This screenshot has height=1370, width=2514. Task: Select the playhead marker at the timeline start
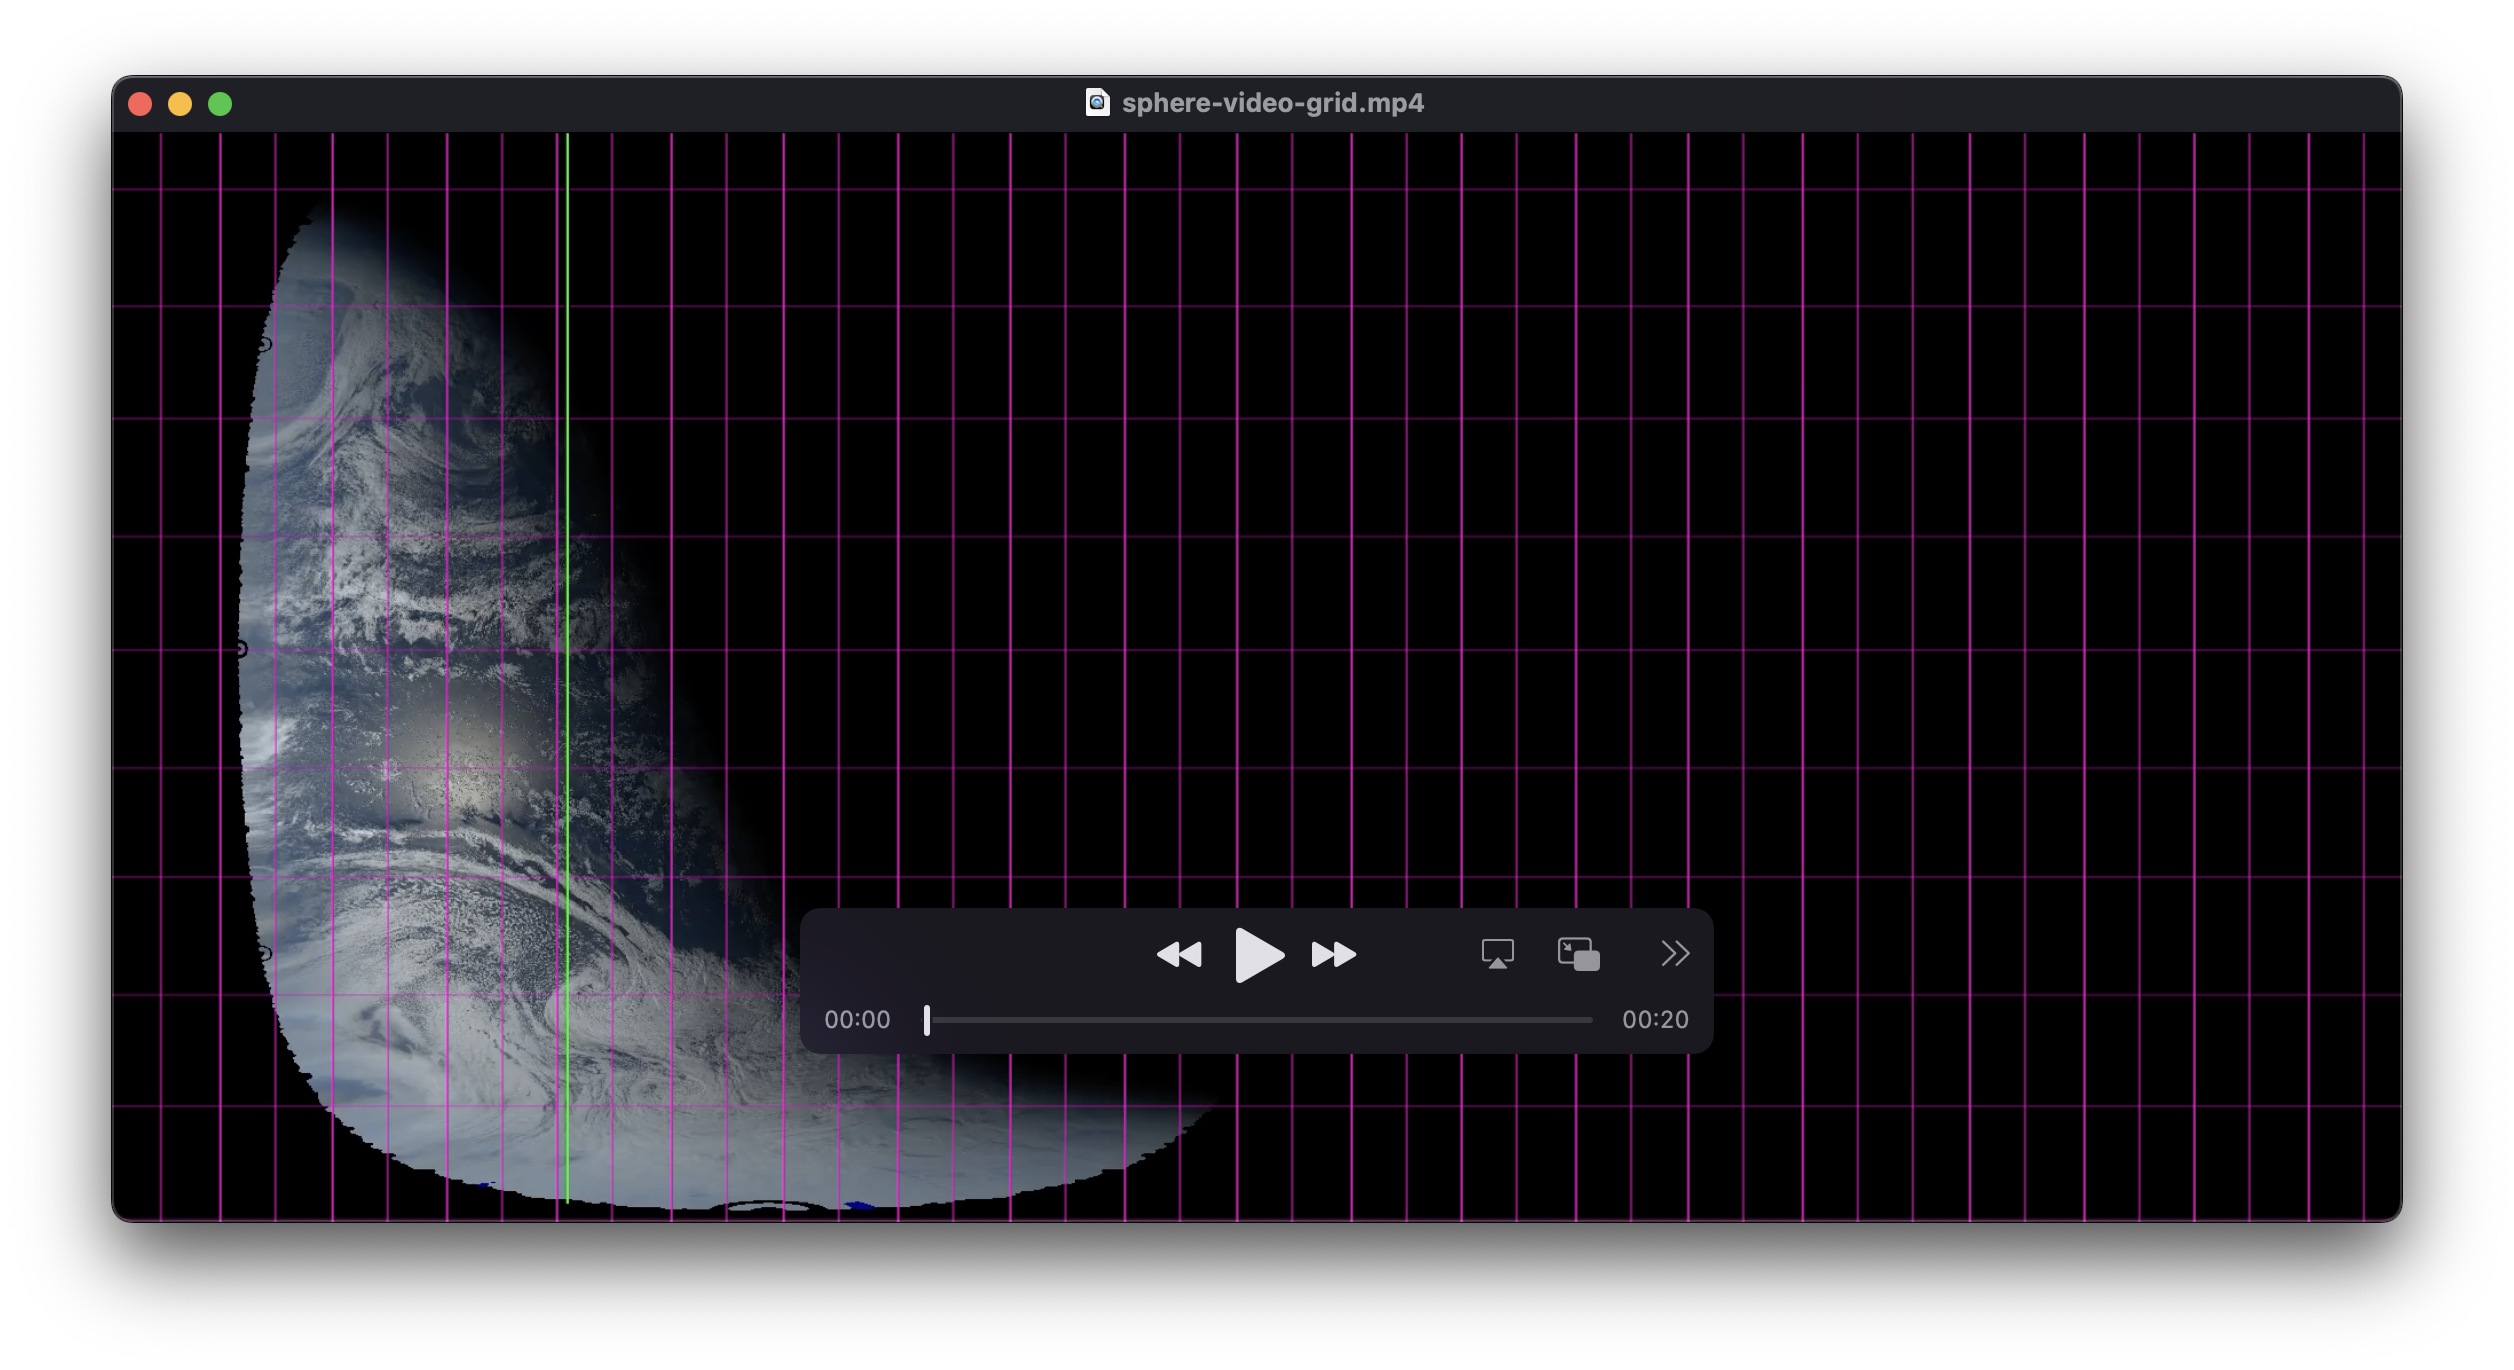(927, 1019)
